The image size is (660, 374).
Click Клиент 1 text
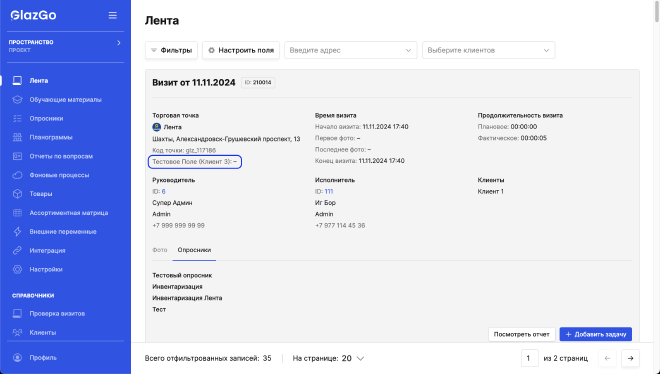(x=490, y=191)
